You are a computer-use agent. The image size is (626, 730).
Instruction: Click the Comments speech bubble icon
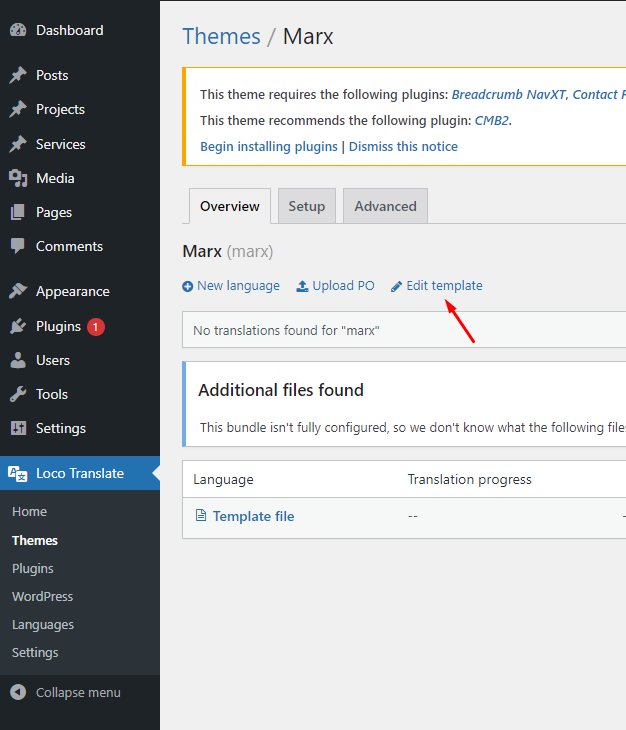click(x=18, y=246)
